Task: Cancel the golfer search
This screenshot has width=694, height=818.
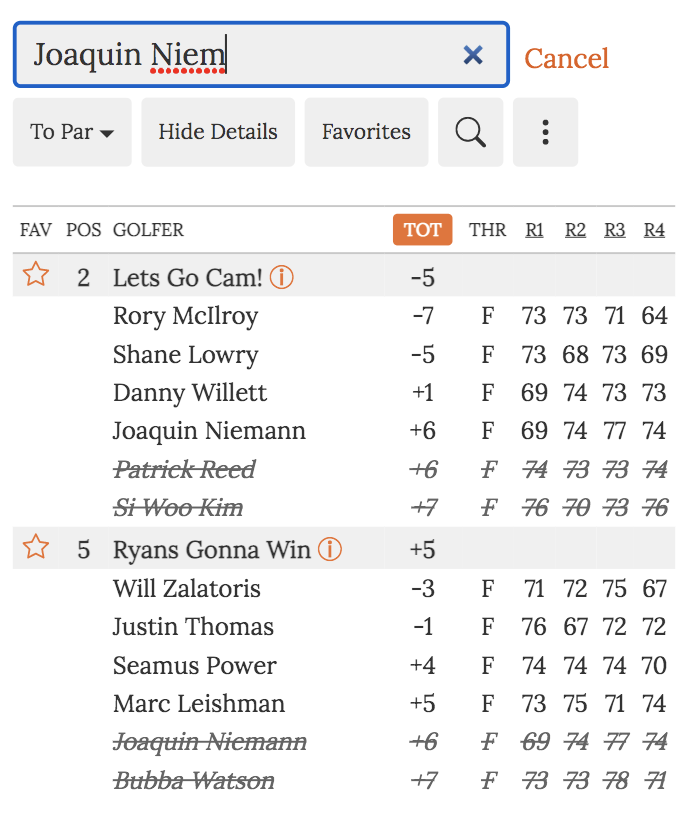Action: 566,59
